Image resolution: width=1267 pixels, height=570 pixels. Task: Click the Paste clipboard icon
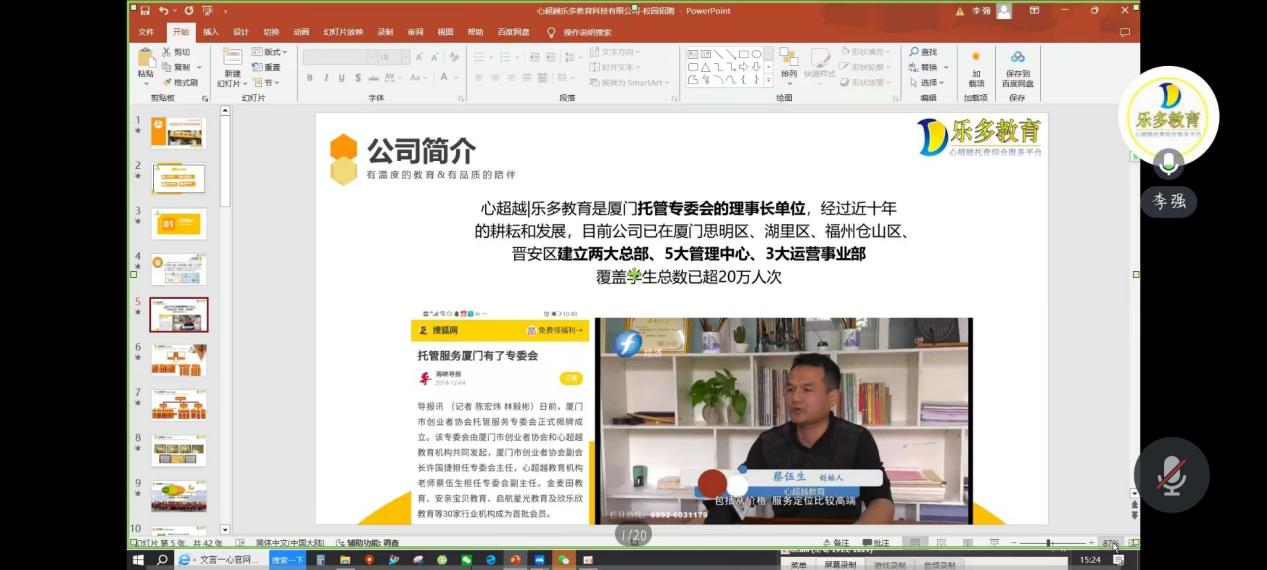[x=146, y=59]
